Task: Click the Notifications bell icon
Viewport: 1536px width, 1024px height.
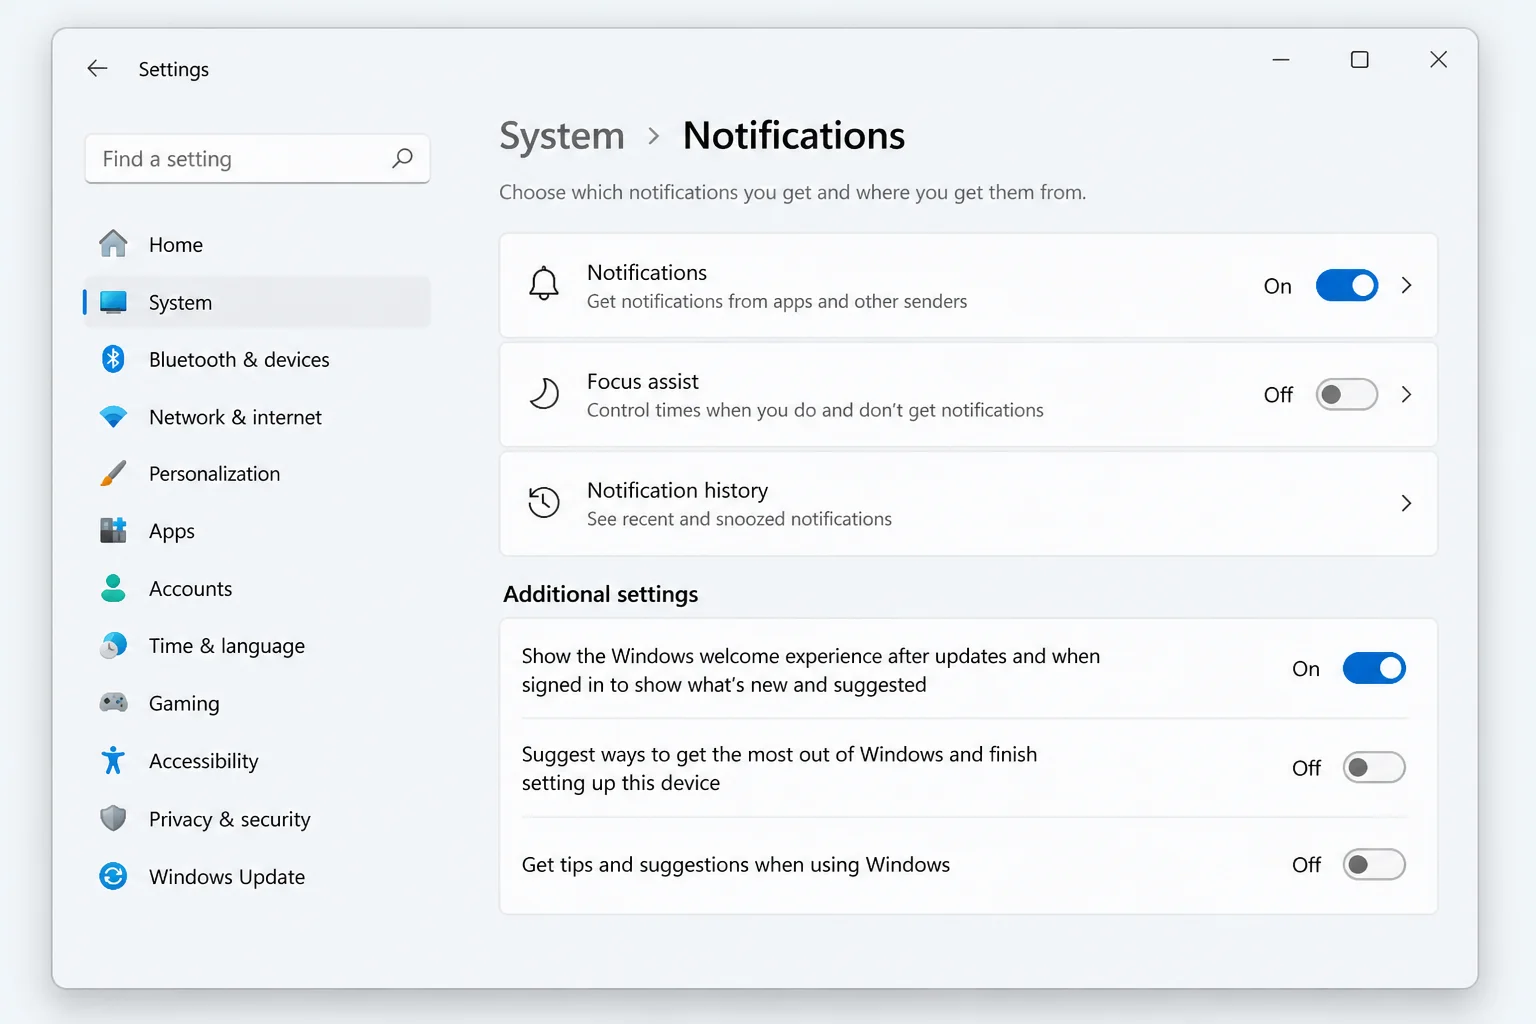Action: [544, 284]
